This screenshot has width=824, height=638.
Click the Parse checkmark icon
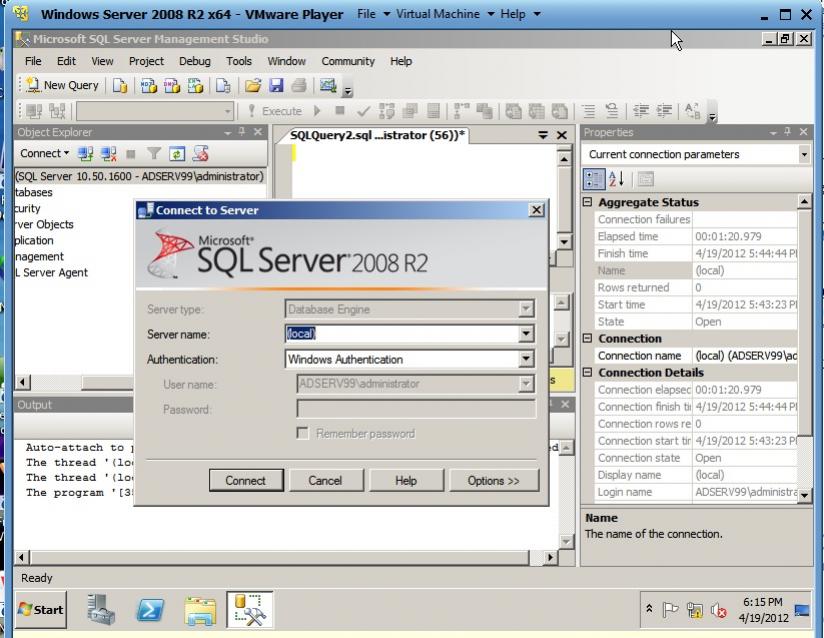point(363,111)
